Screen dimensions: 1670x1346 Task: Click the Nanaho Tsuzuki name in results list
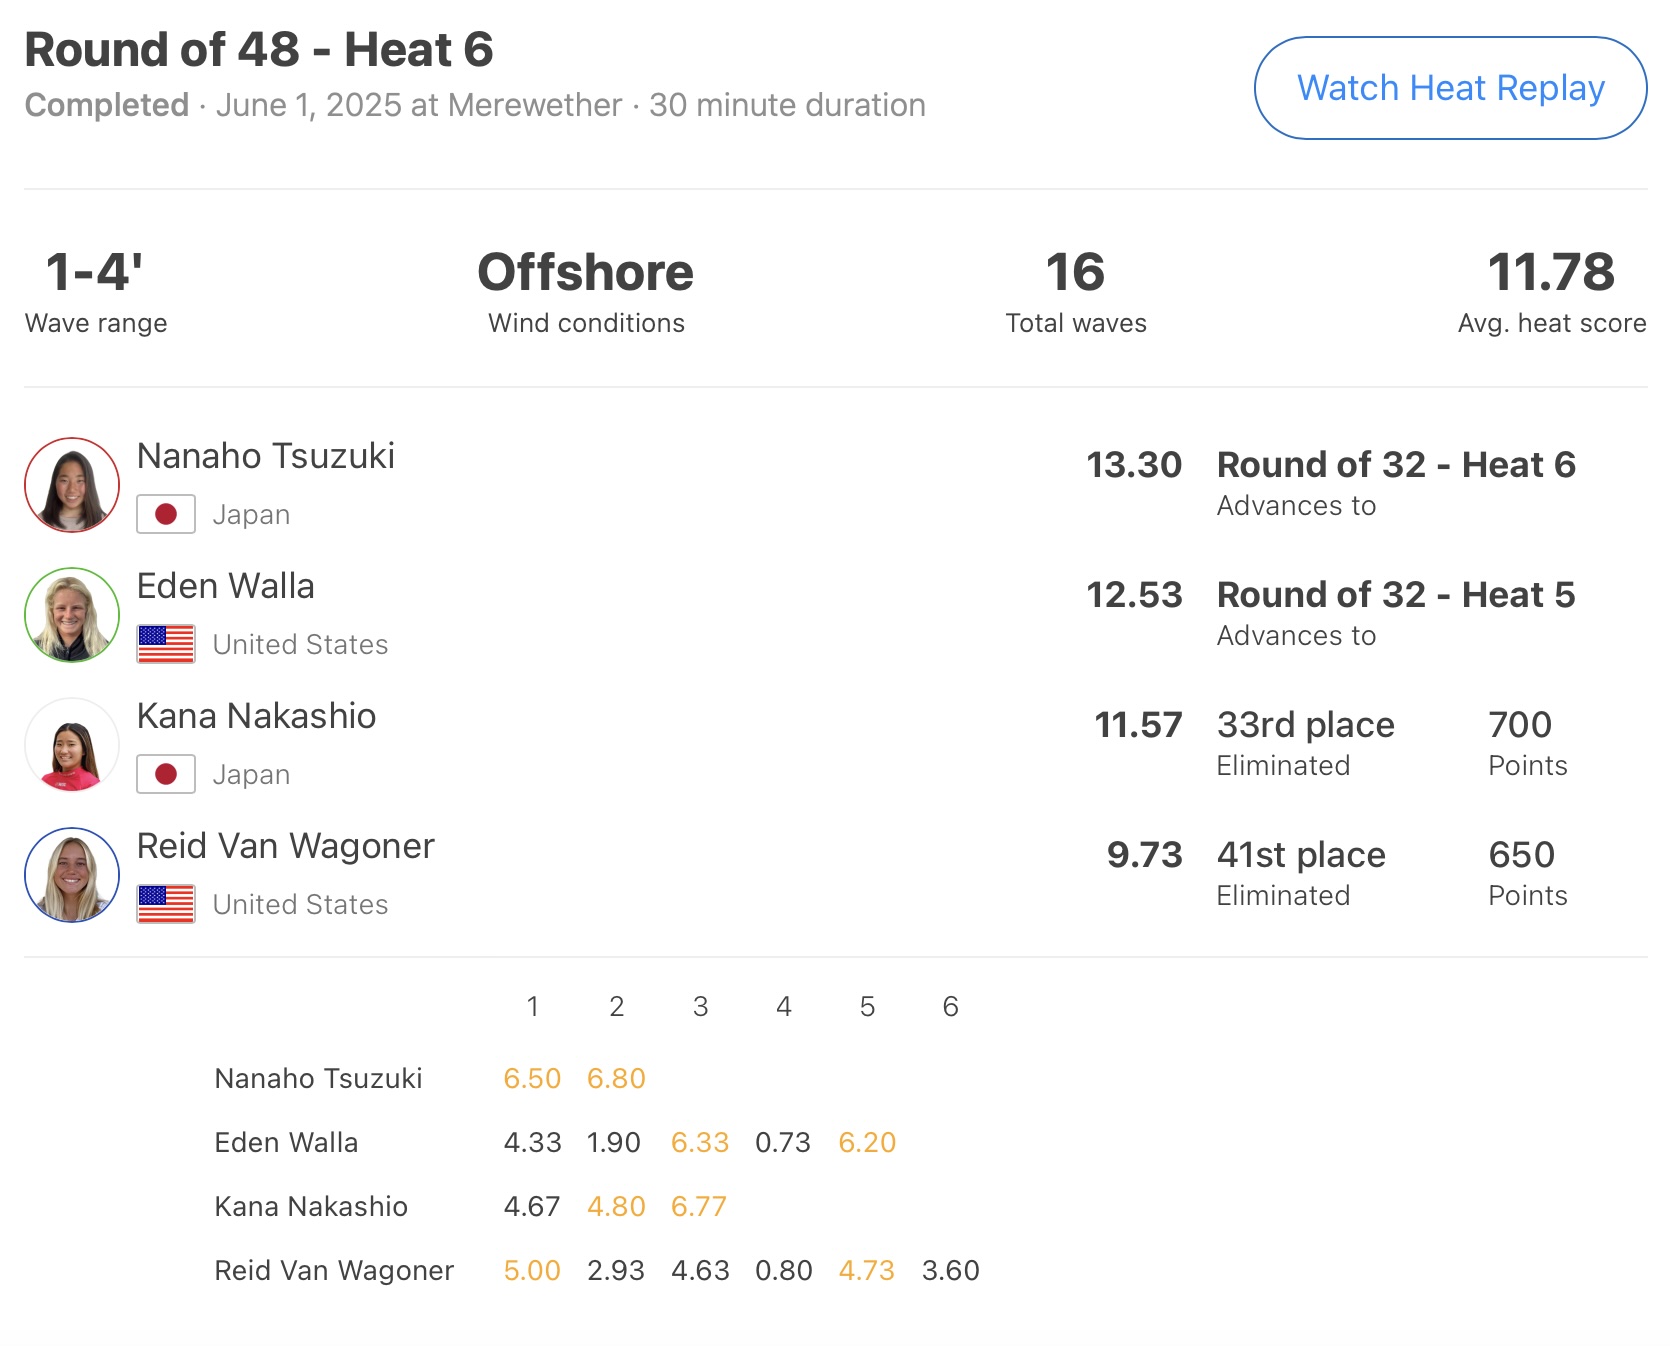click(x=266, y=456)
